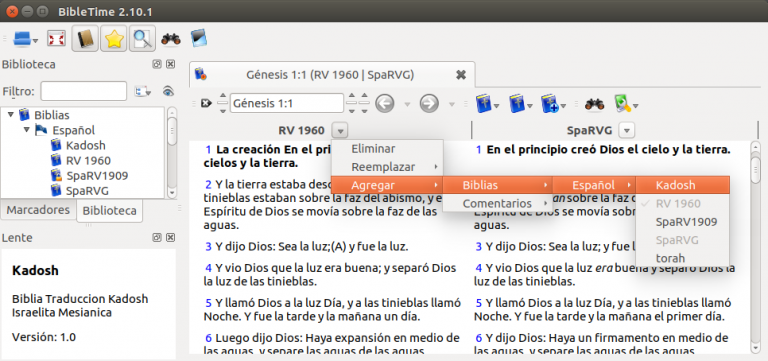Open the Comentarios submenu entry
Screen dimensions: 768x361
(x=498, y=203)
